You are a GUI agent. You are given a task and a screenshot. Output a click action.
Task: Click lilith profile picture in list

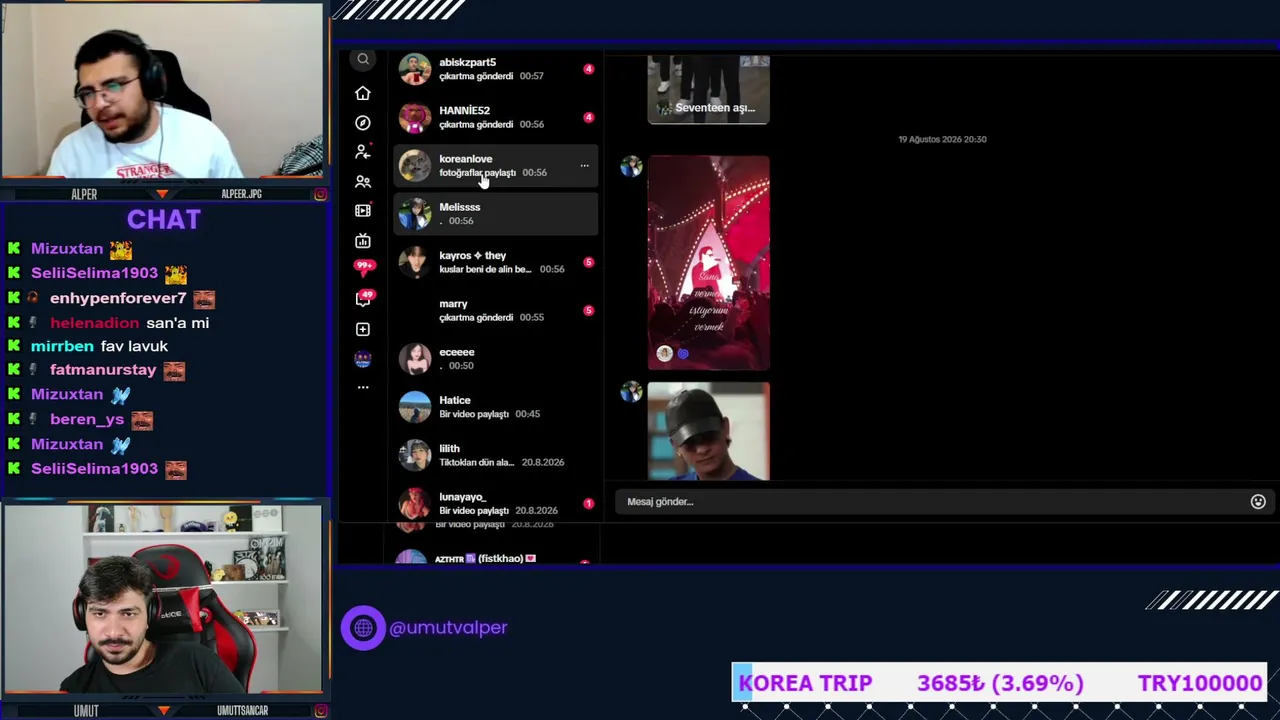(x=415, y=455)
